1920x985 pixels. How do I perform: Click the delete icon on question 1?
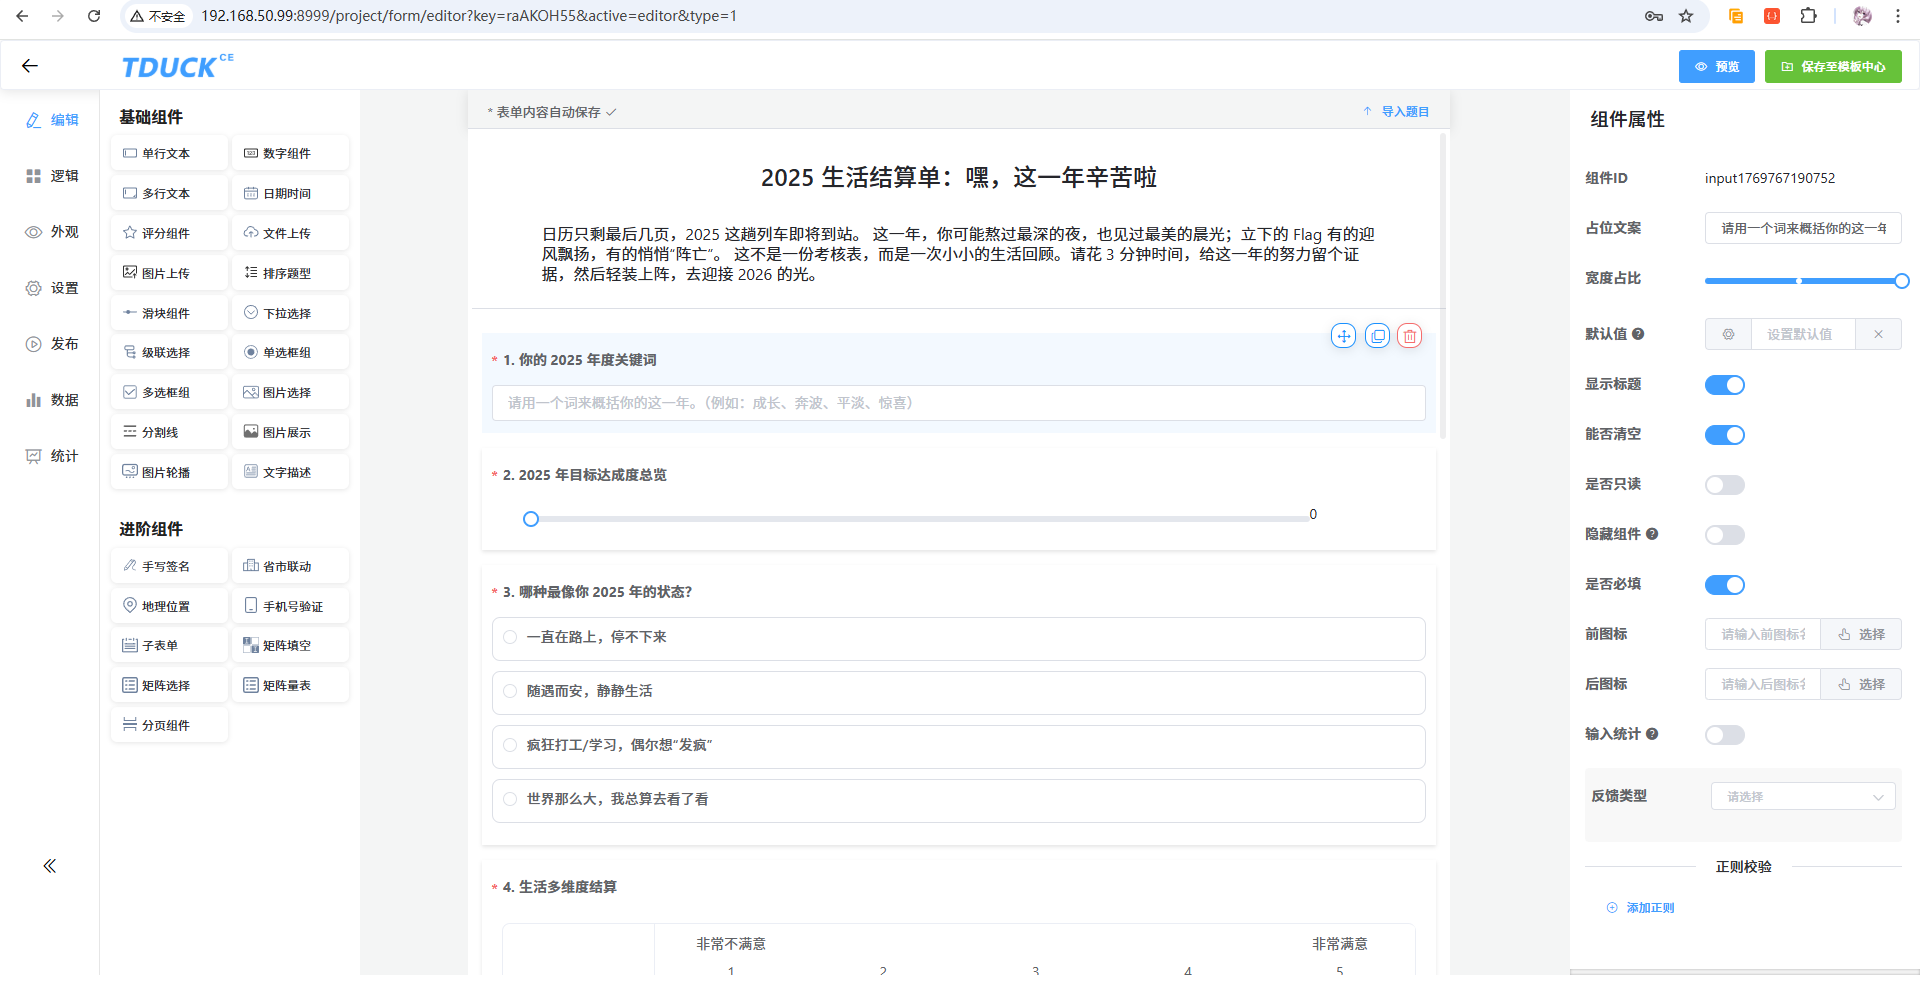[1409, 336]
